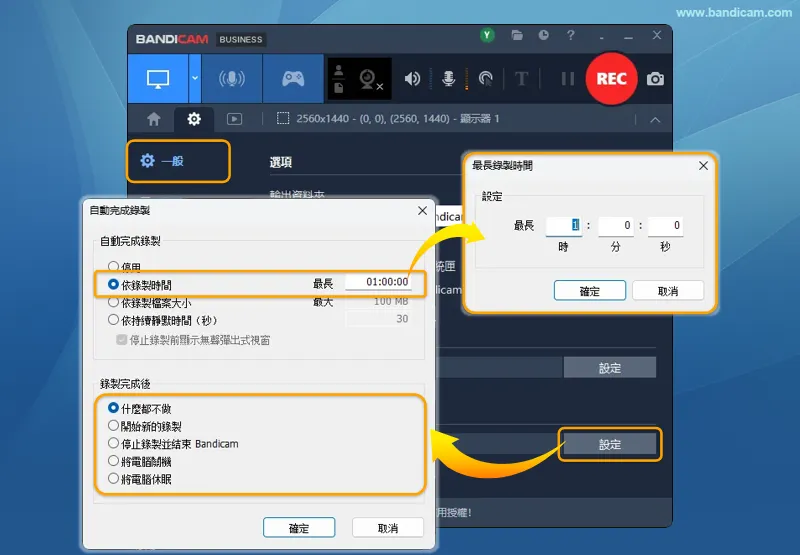Toggle webcam overlay icon
800x555 pixels.
click(x=370, y=80)
